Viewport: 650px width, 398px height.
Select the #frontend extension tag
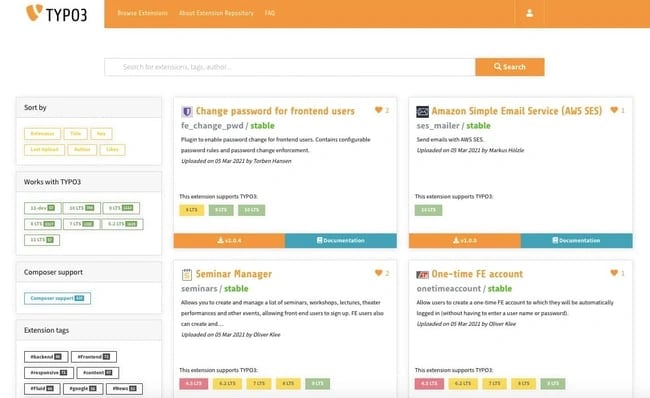[94, 357]
